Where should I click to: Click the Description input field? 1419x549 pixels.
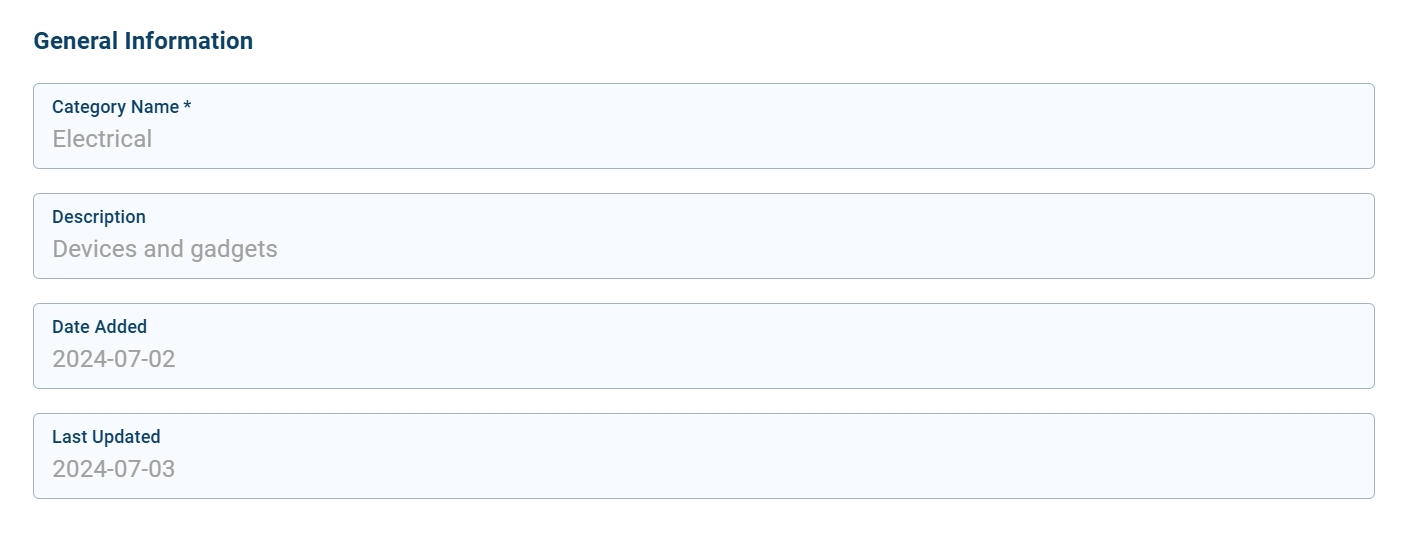pos(703,249)
